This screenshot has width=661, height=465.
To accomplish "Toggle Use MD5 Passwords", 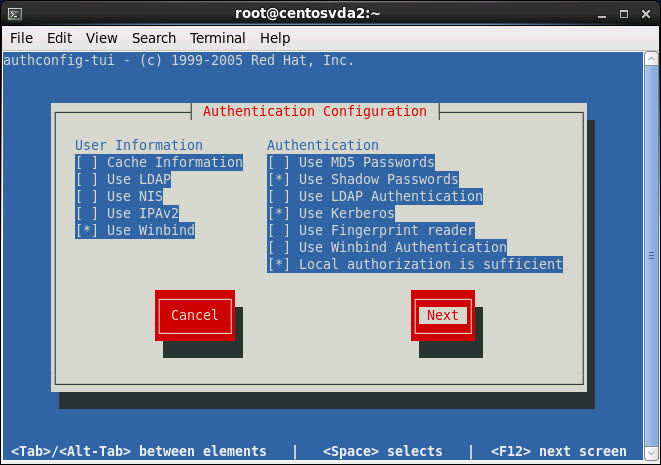I will click(351, 162).
